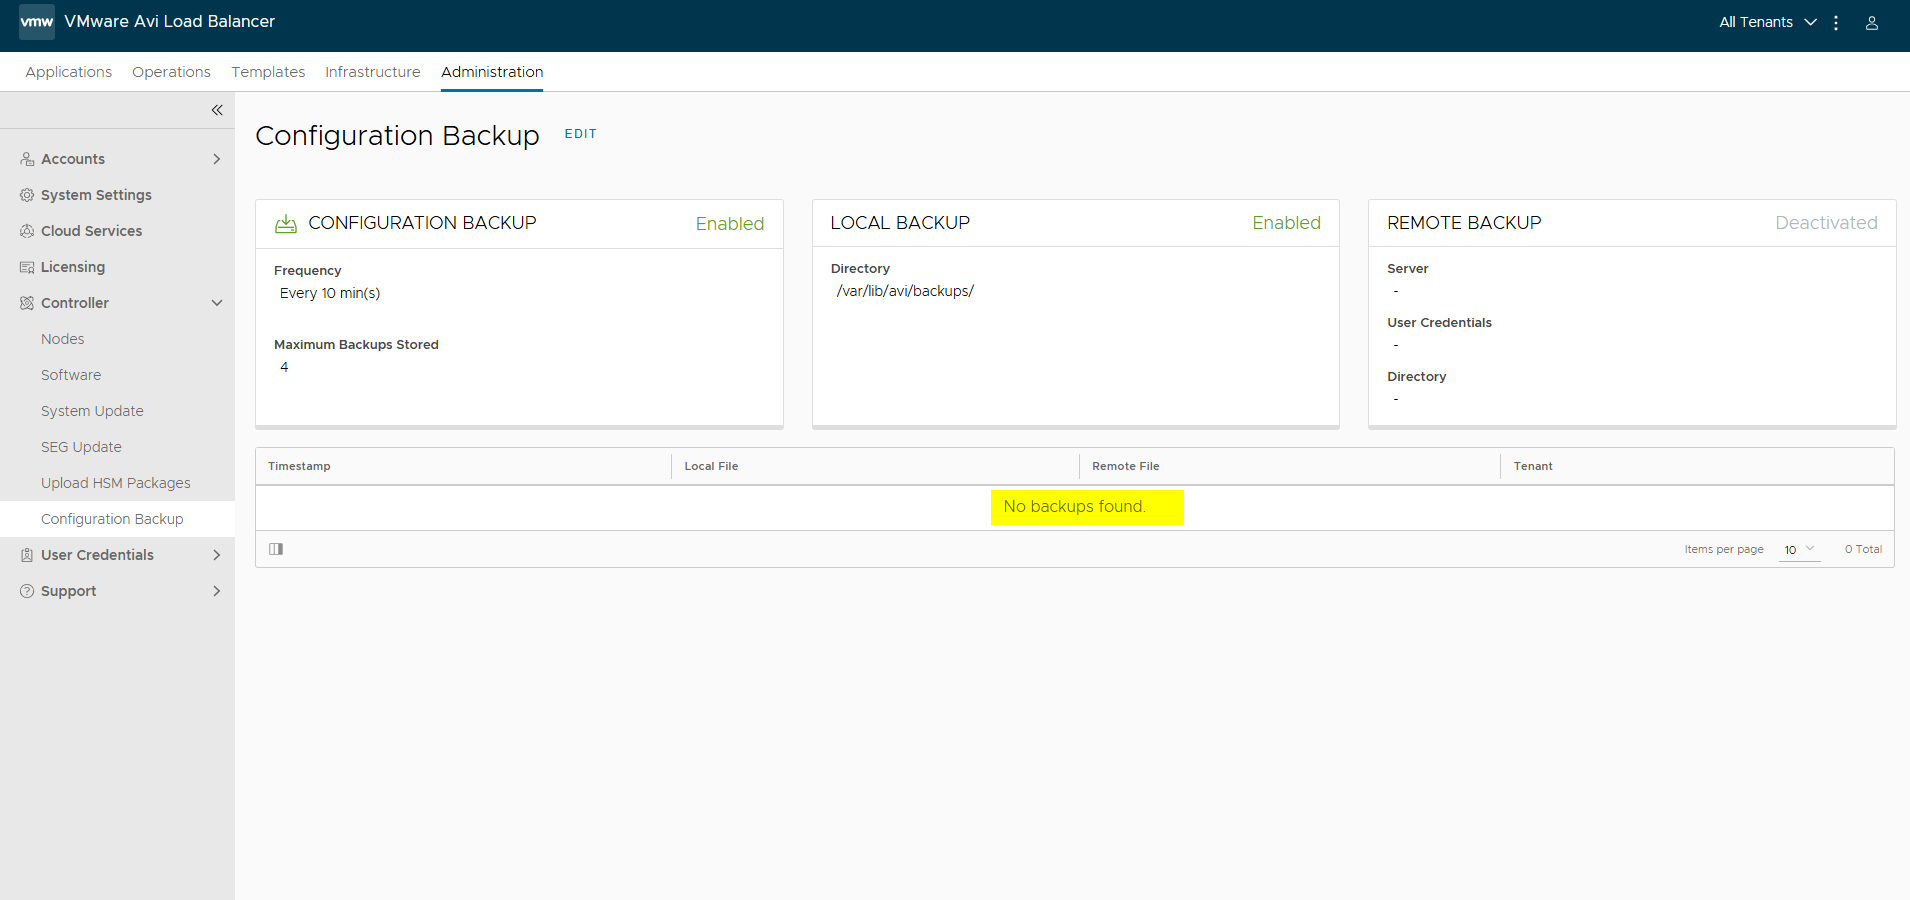Open the vertical three-dot menu

pos(1836,23)
